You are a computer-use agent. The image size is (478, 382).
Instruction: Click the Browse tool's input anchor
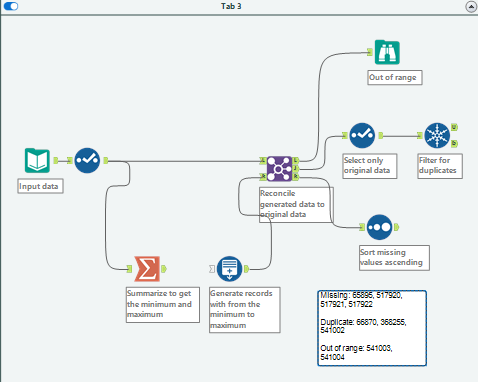point(370,52)
